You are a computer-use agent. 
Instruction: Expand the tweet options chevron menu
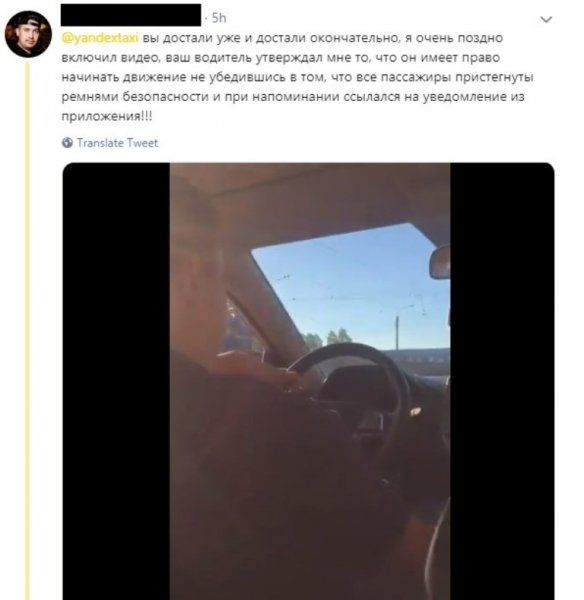[546, 19]
